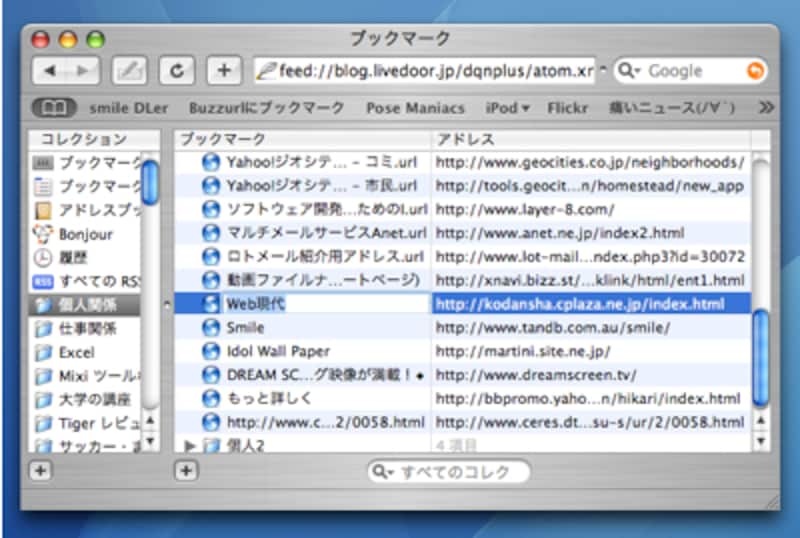800x538 pixels.
Task: Select 仕事関係 folder in collections
Action: pos(85,328)
